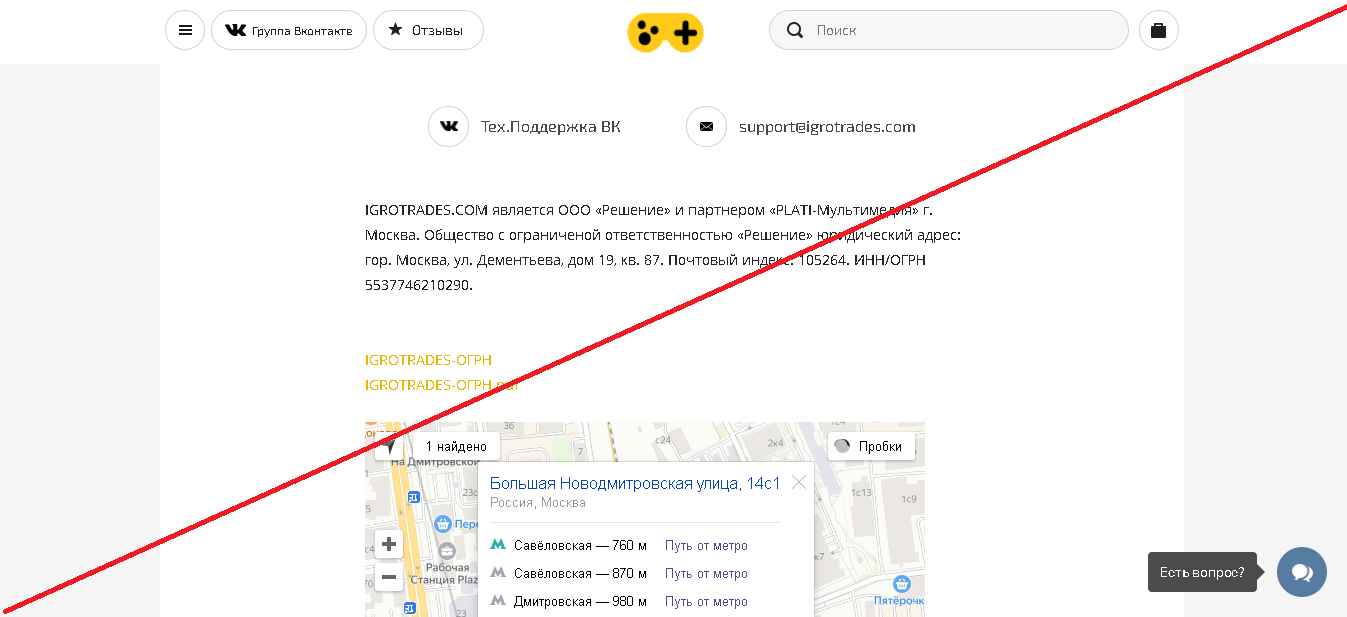The height and width of the screenshot is (617, 1347).
Task: Click Путь от метро for Дмитровская 980 м
Action: [706, 602]
